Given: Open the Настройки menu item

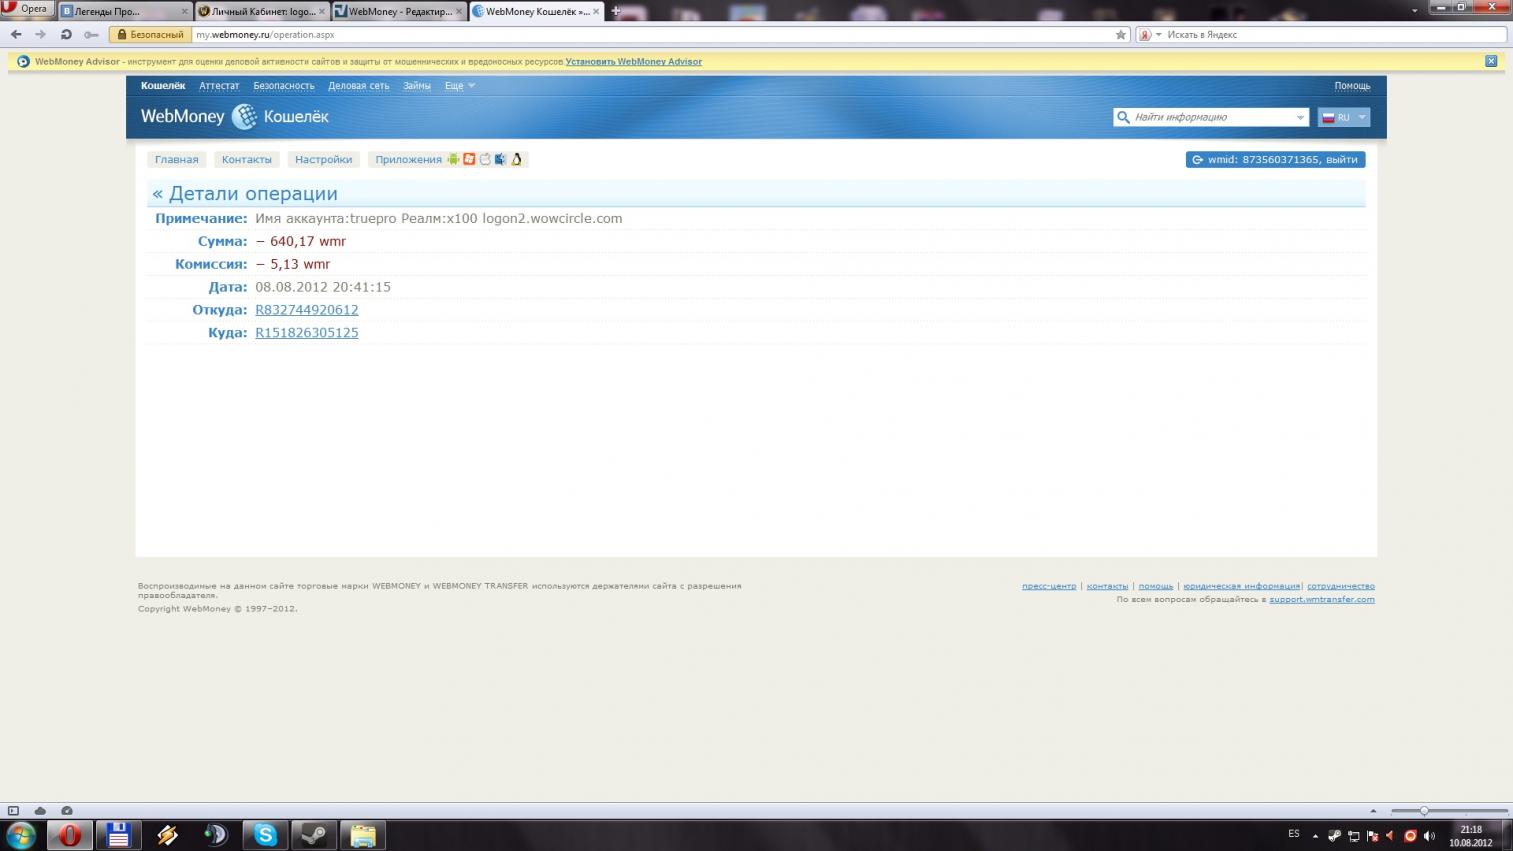Looking at the screenshot, I should (323, 159).
